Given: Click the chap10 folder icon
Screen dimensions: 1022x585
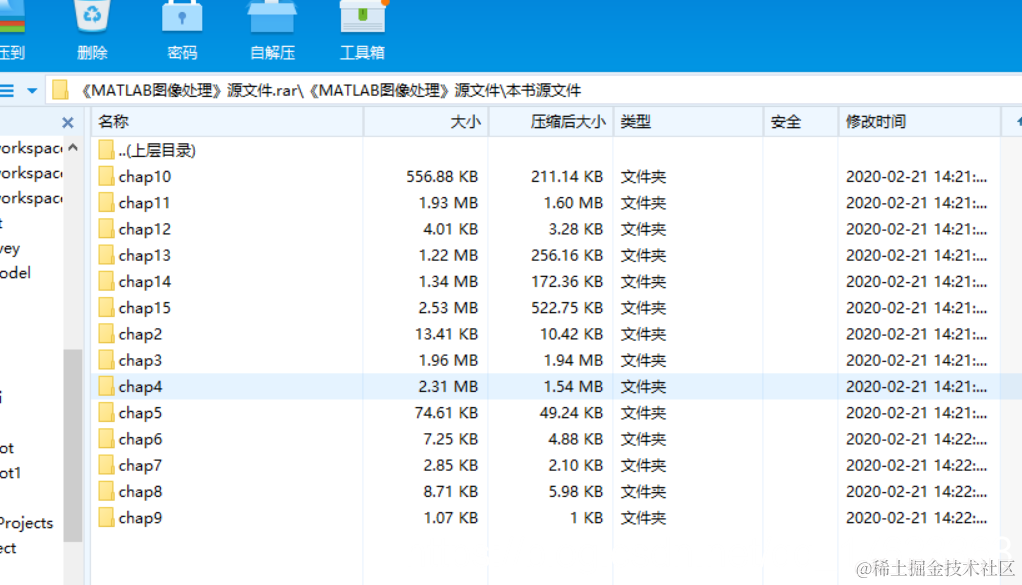Looking at the screenshot, I should (107, 176).
